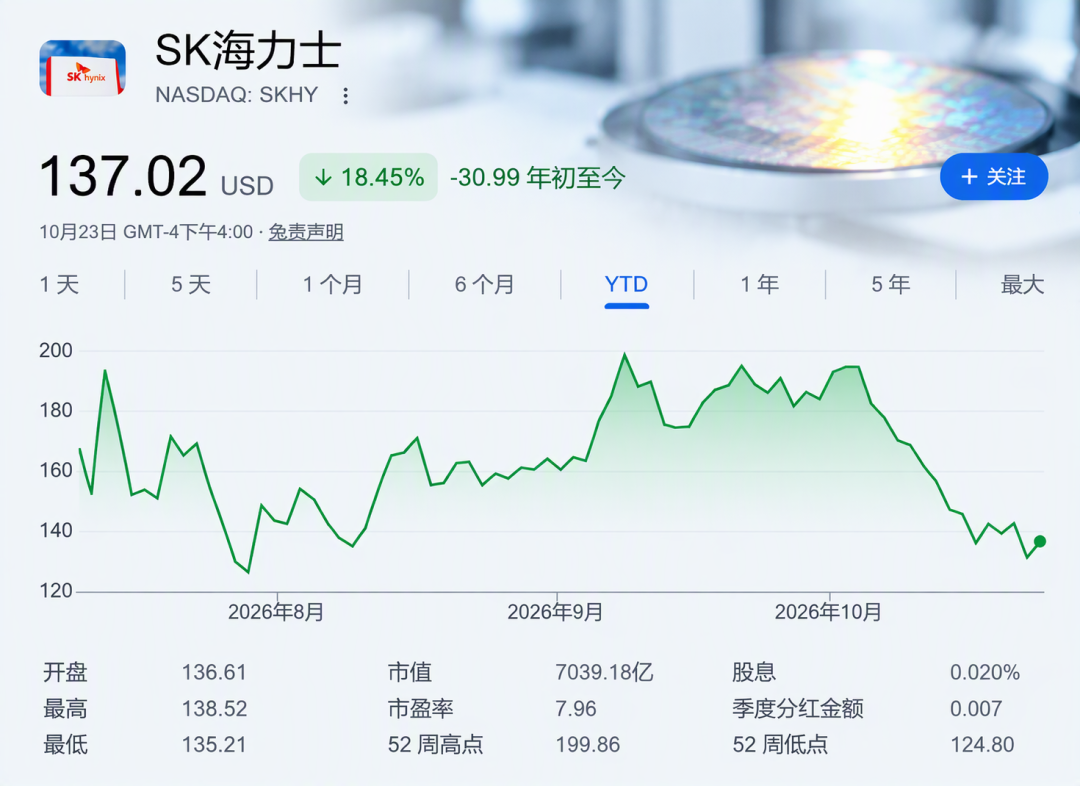Viewport: 1080px width, 786px height.
Task: Click the 52 周低点 label
Action: click(x=780, y=745)
